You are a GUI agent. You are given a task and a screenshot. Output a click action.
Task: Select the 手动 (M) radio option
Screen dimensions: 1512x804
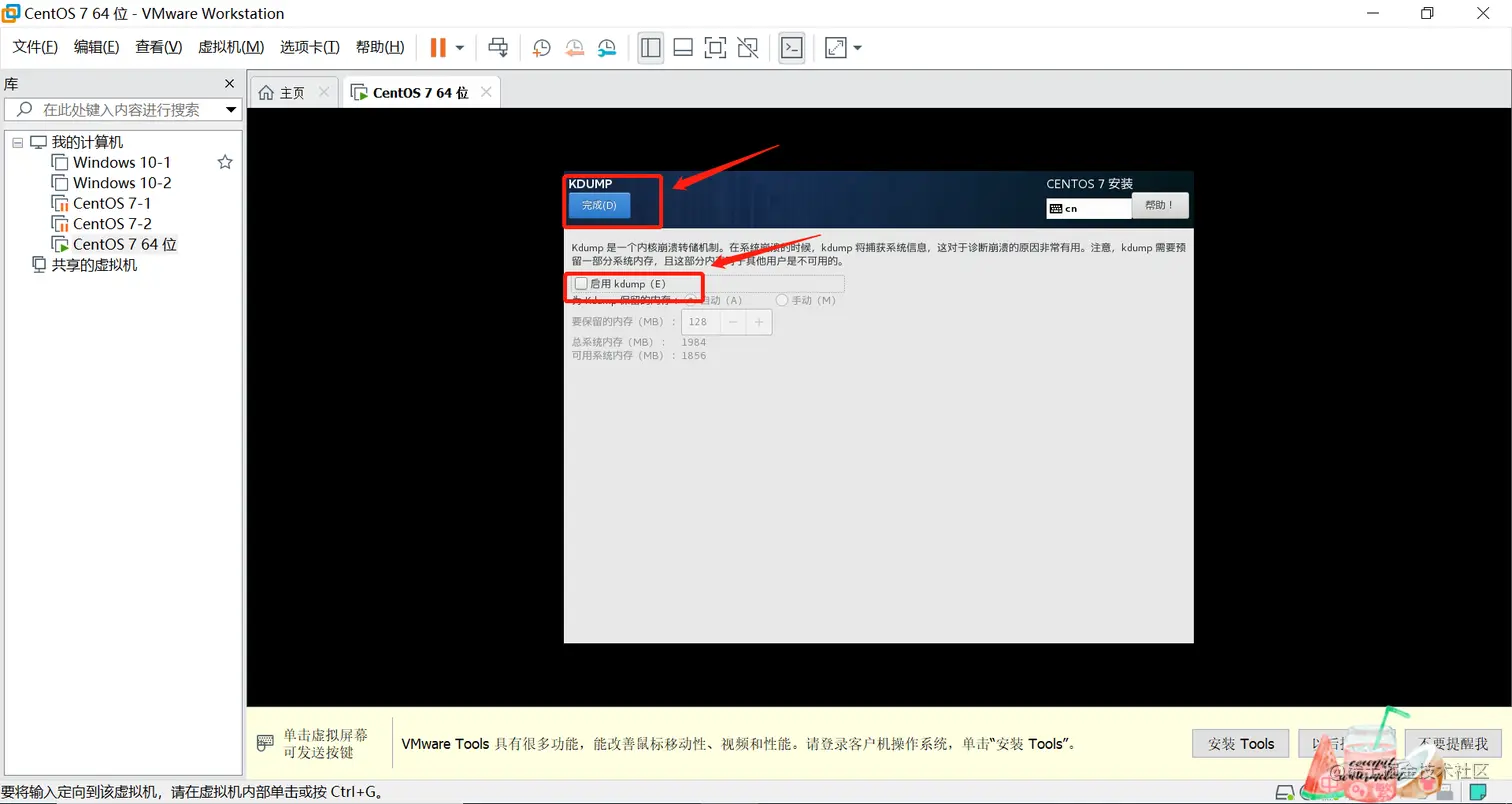(x=782, y=300)
